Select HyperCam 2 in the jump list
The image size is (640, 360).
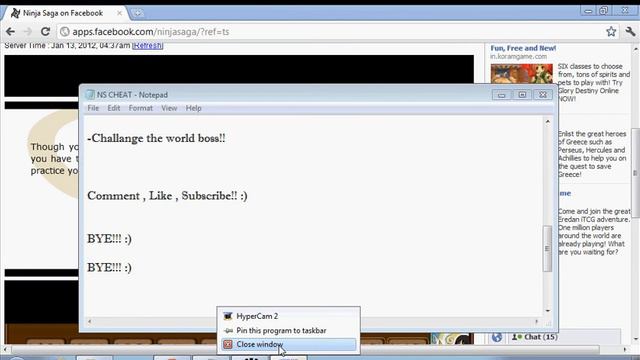click(288, 316)
